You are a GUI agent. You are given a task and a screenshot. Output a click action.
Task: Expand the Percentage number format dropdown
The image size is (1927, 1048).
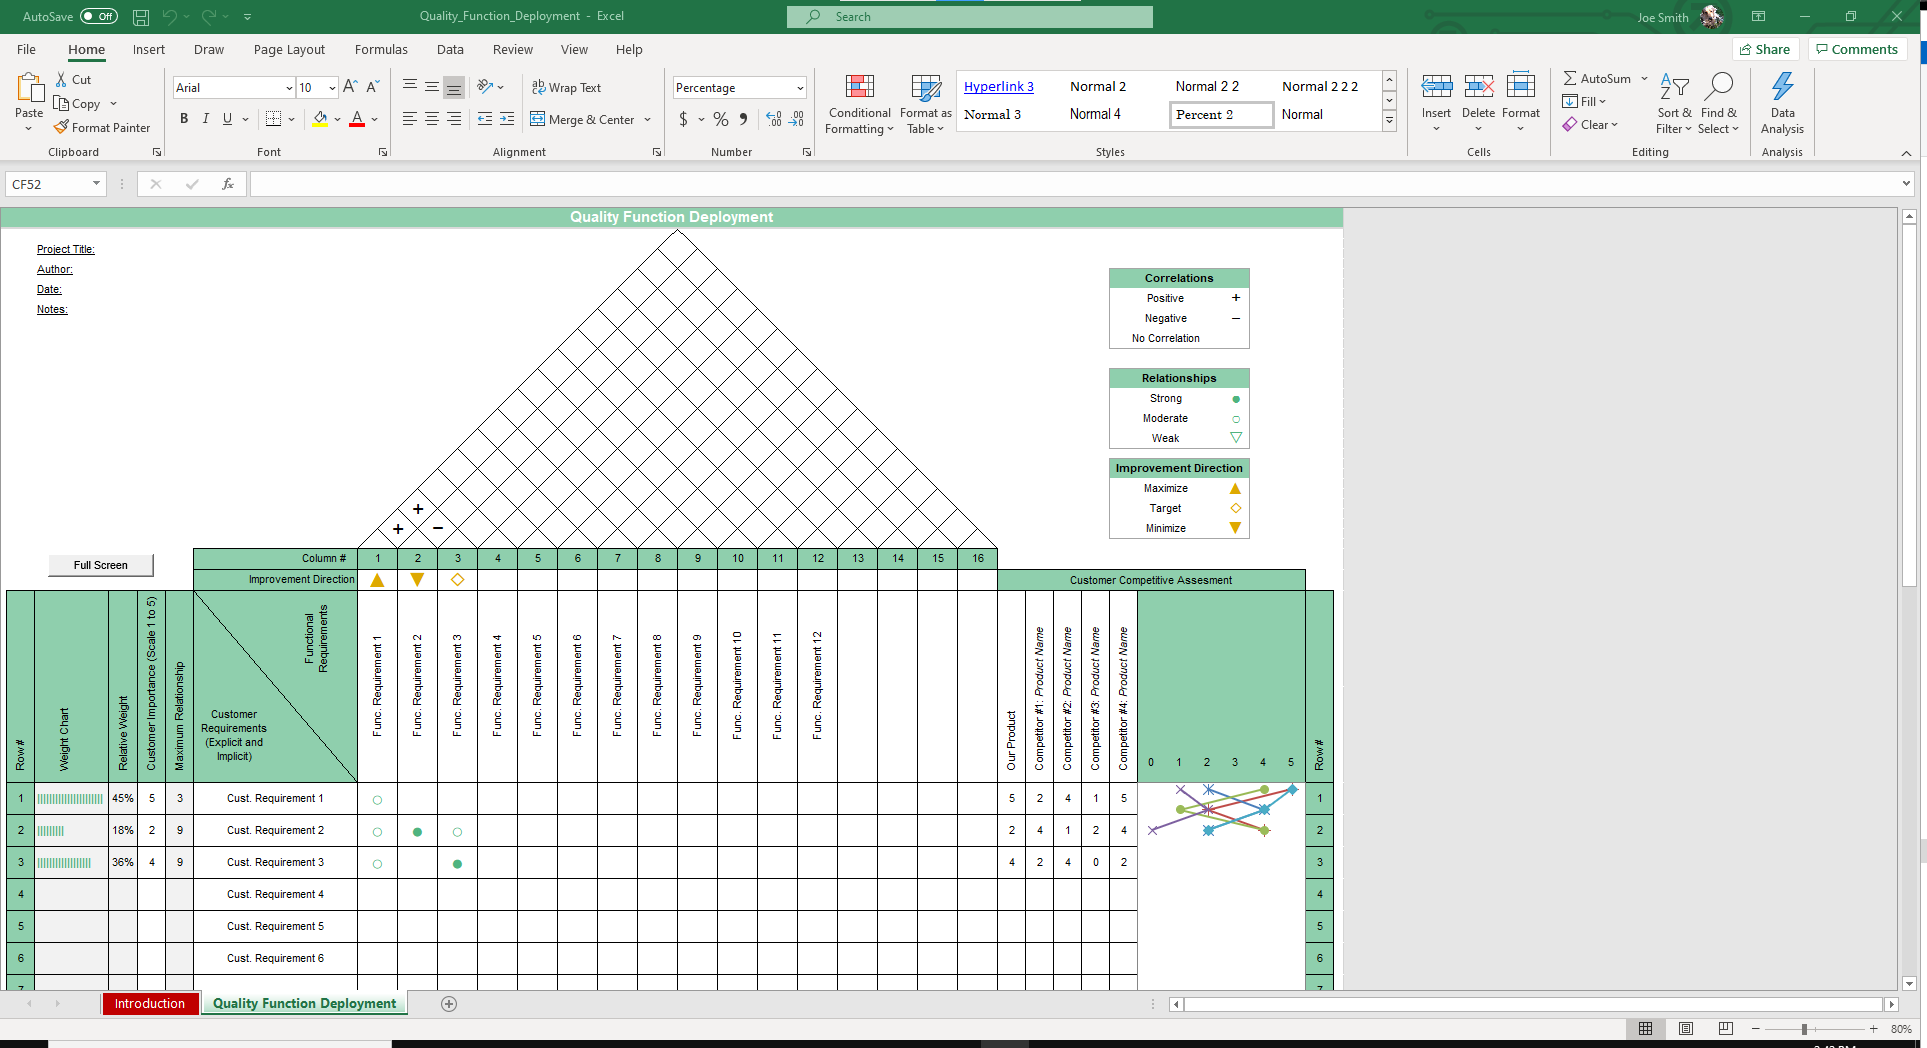[x=800, y=88]
